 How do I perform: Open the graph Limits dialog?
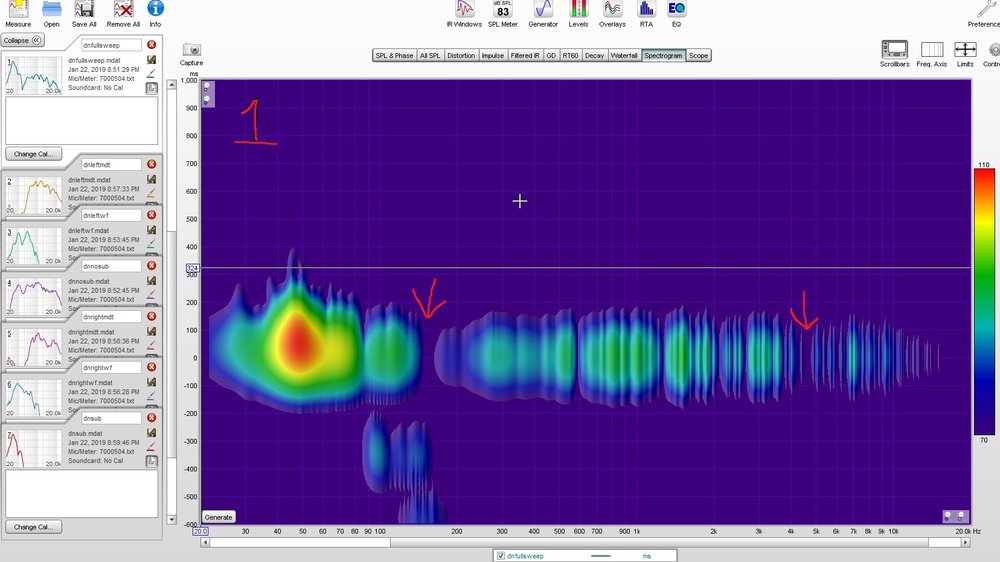pyautogui.click(x=965, y=54)
